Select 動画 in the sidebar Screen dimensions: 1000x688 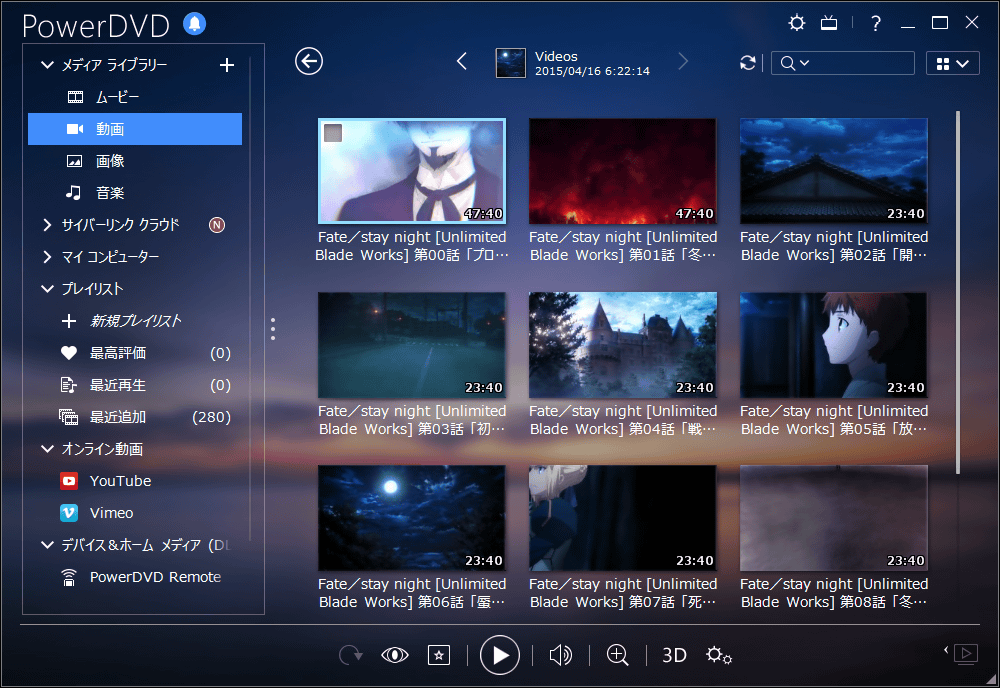[x=135, y=129]
